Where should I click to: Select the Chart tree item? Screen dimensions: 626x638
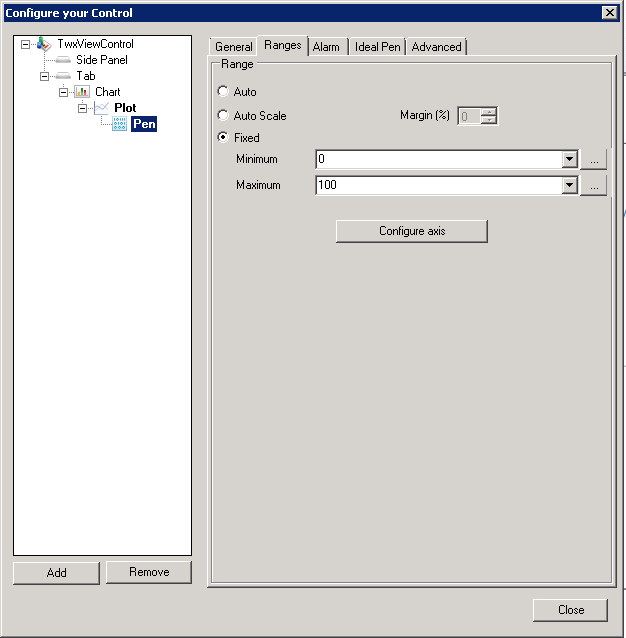click(x=107, y=92)
